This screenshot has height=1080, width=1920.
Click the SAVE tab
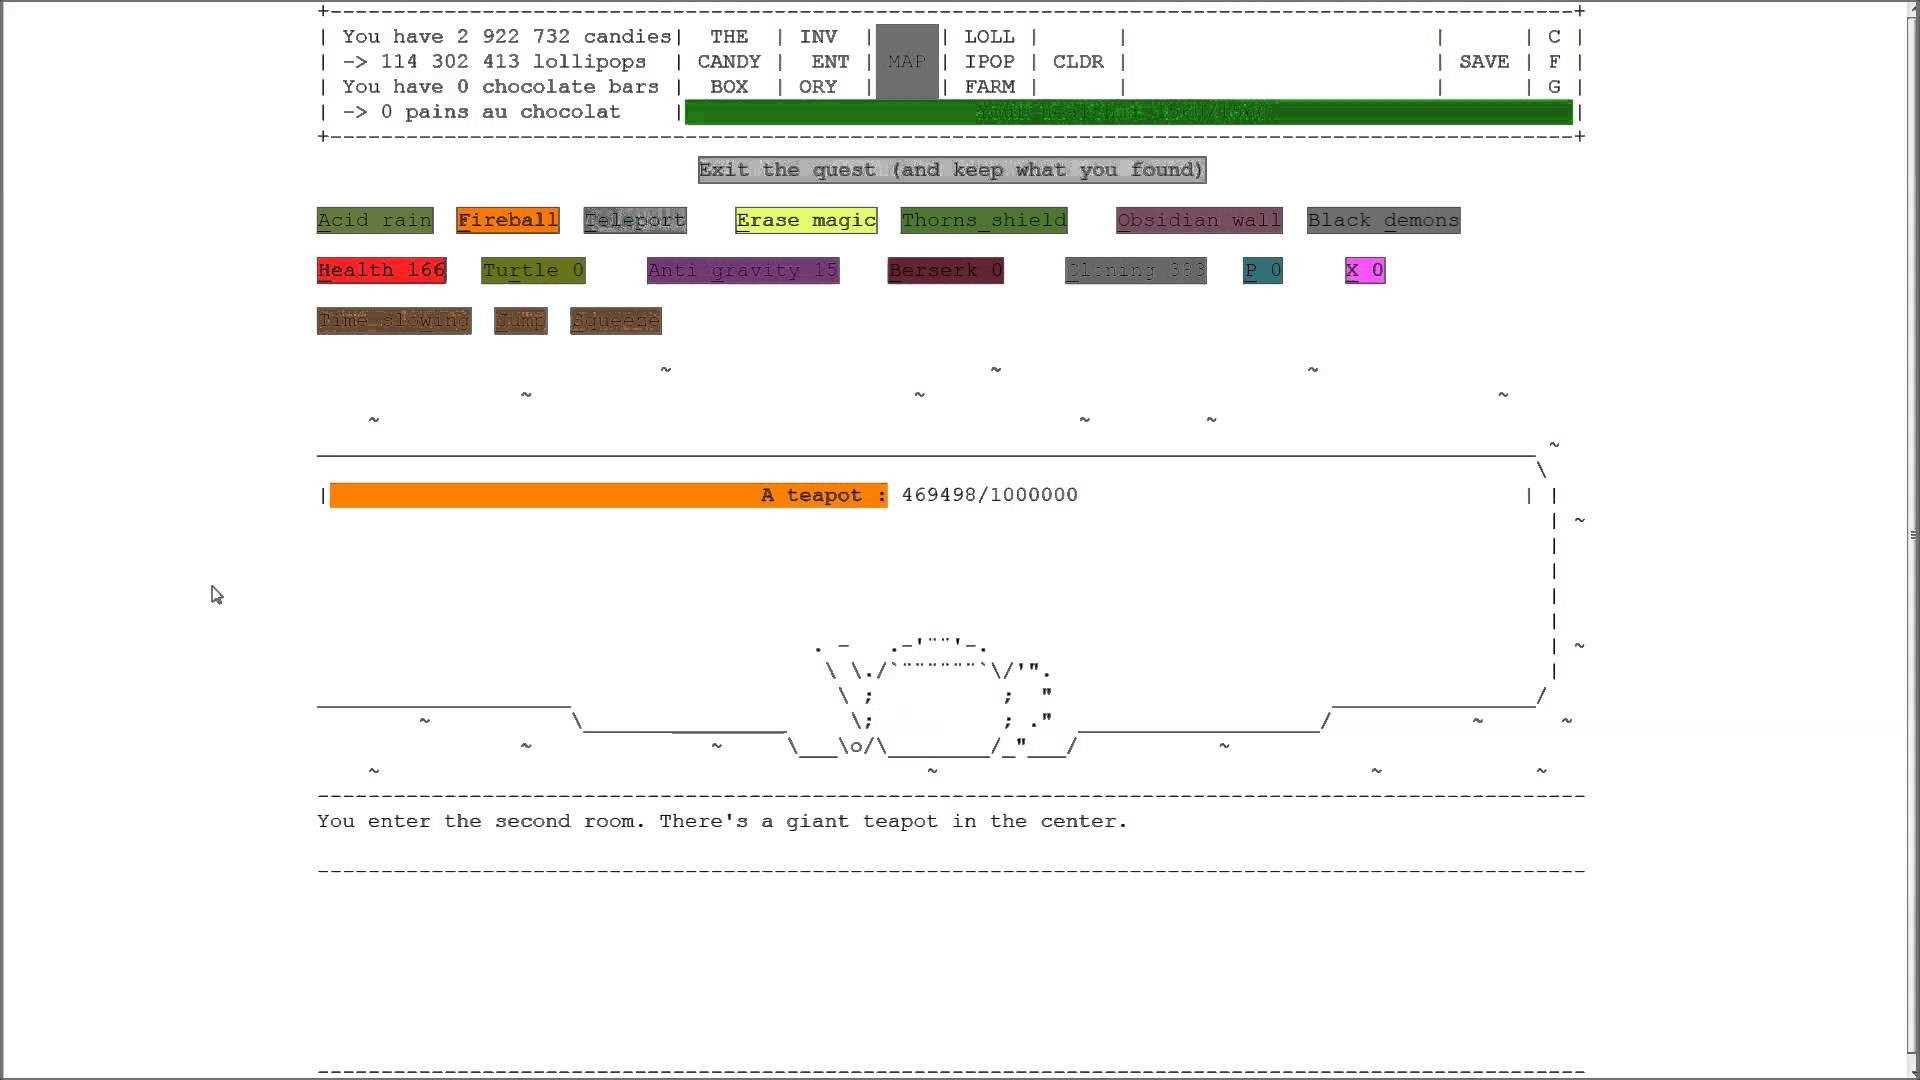pos(1484,62)
